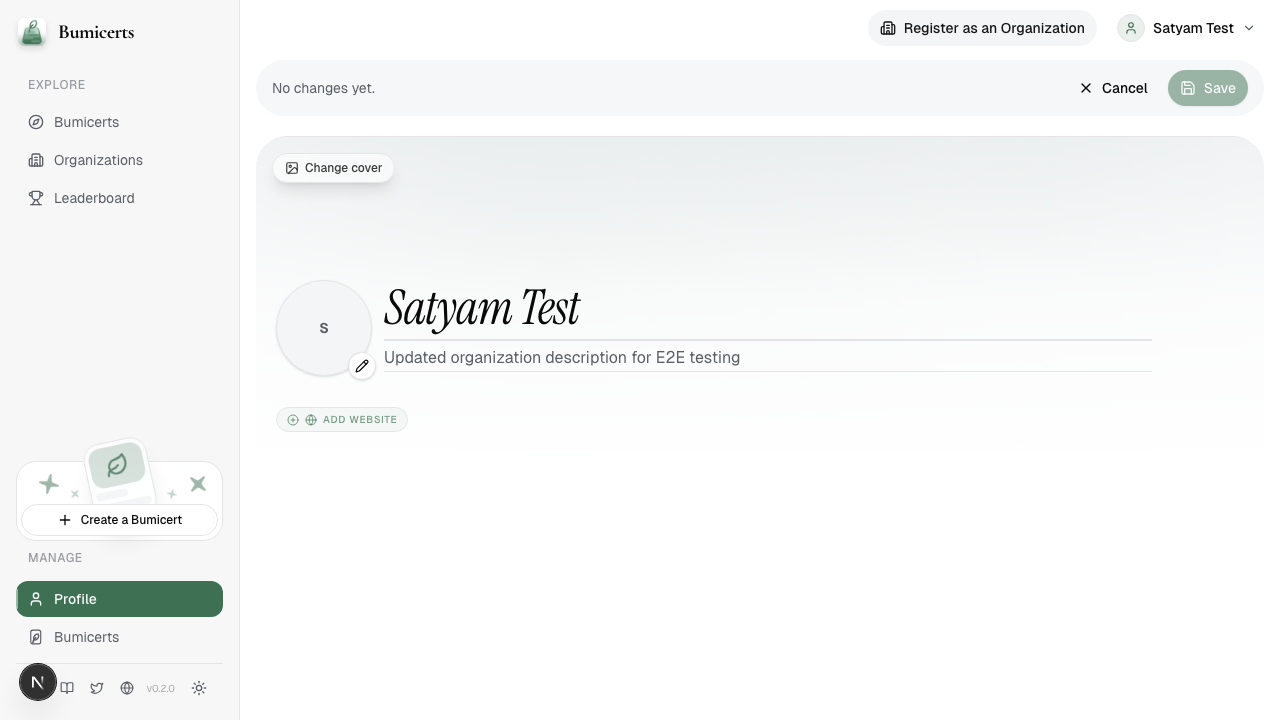Cancel profile editing
Viewport: 1280px width, 720px height.
1113,88
